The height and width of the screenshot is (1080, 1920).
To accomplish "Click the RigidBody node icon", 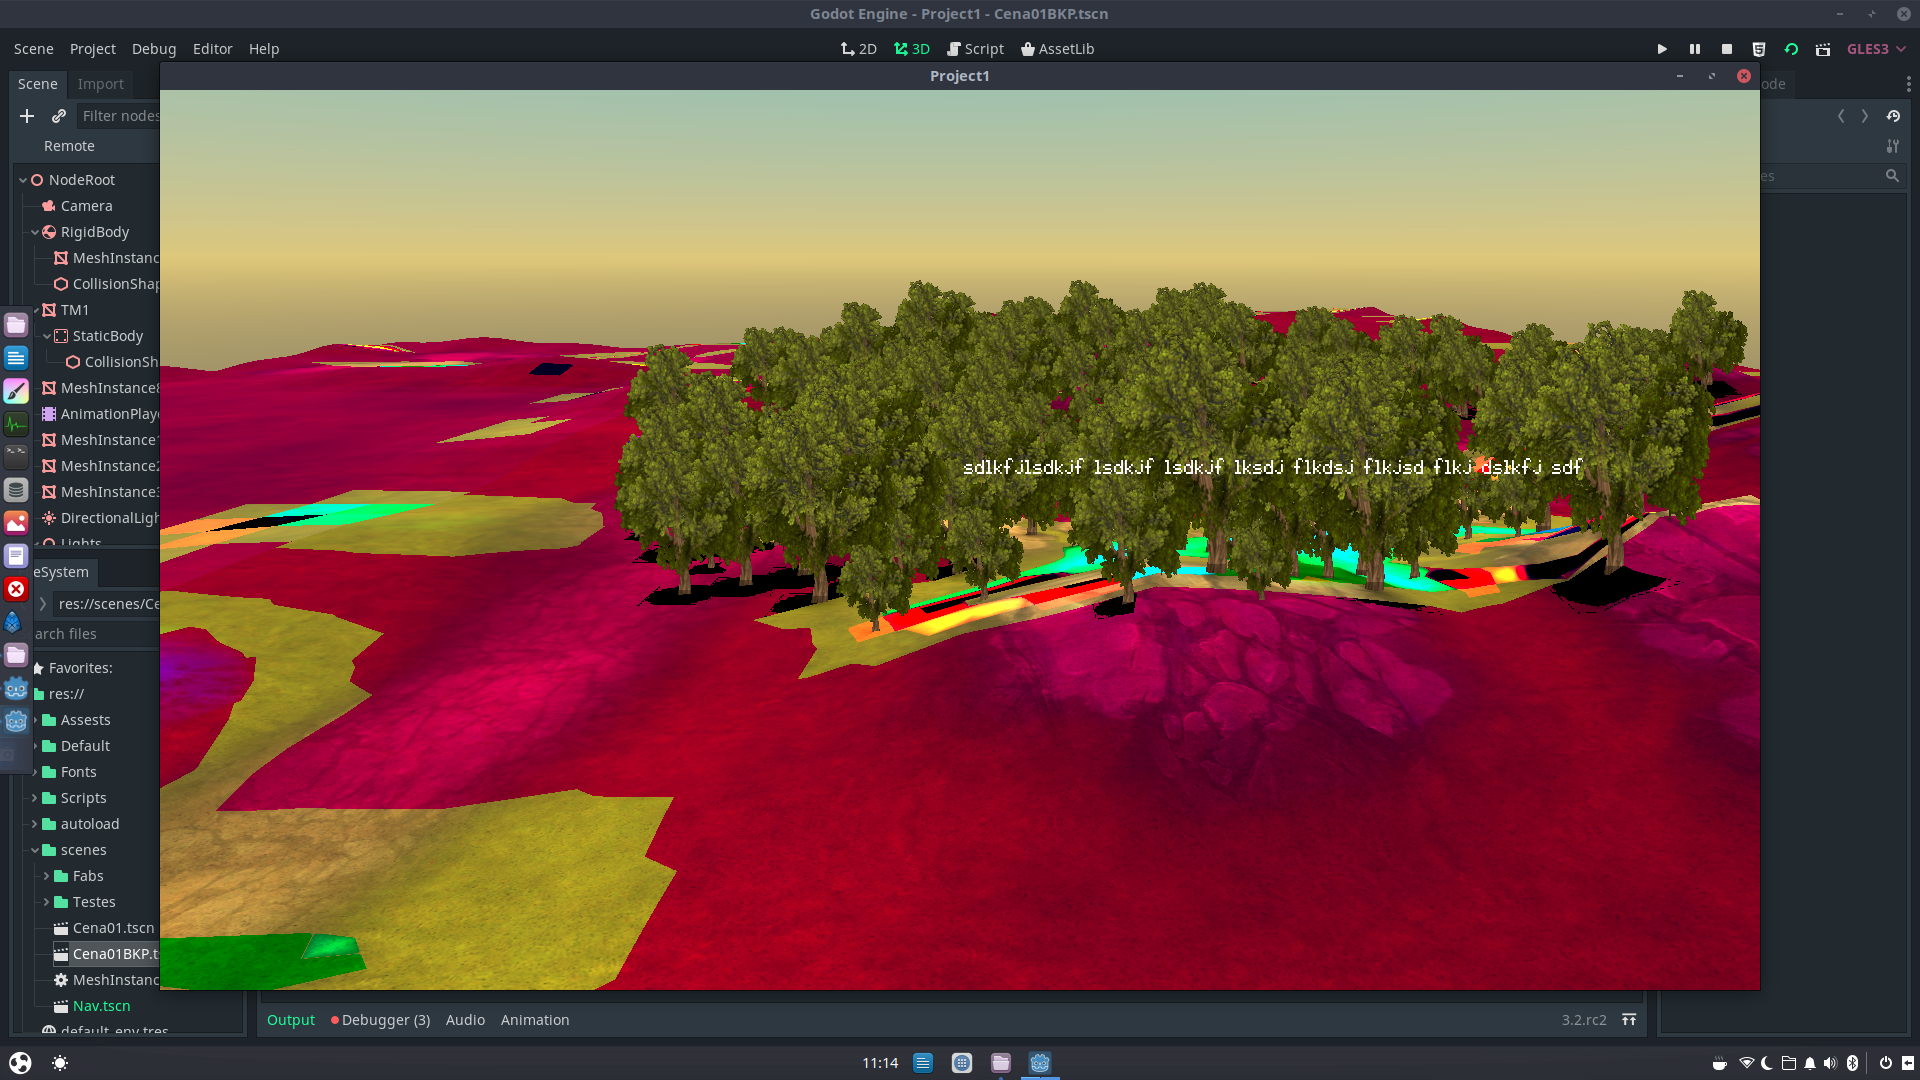I will click(50, 231).
